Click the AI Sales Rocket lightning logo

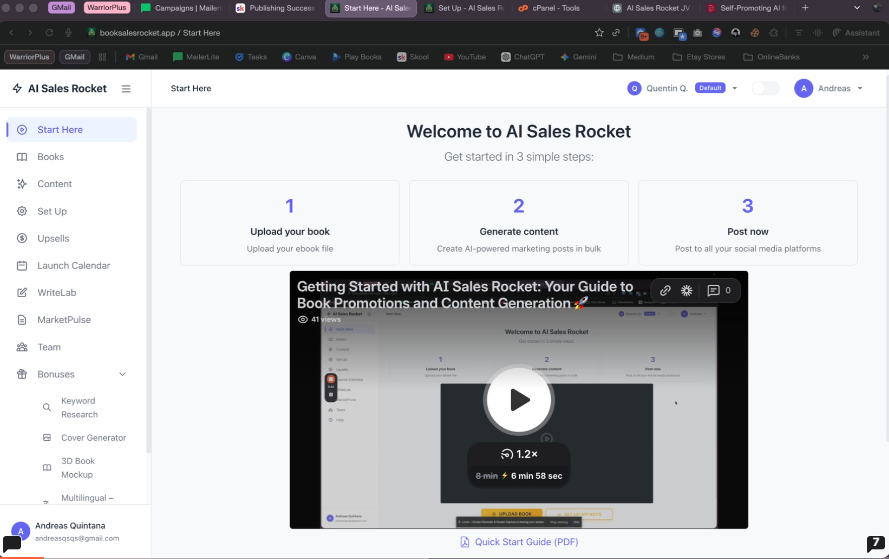17,88
